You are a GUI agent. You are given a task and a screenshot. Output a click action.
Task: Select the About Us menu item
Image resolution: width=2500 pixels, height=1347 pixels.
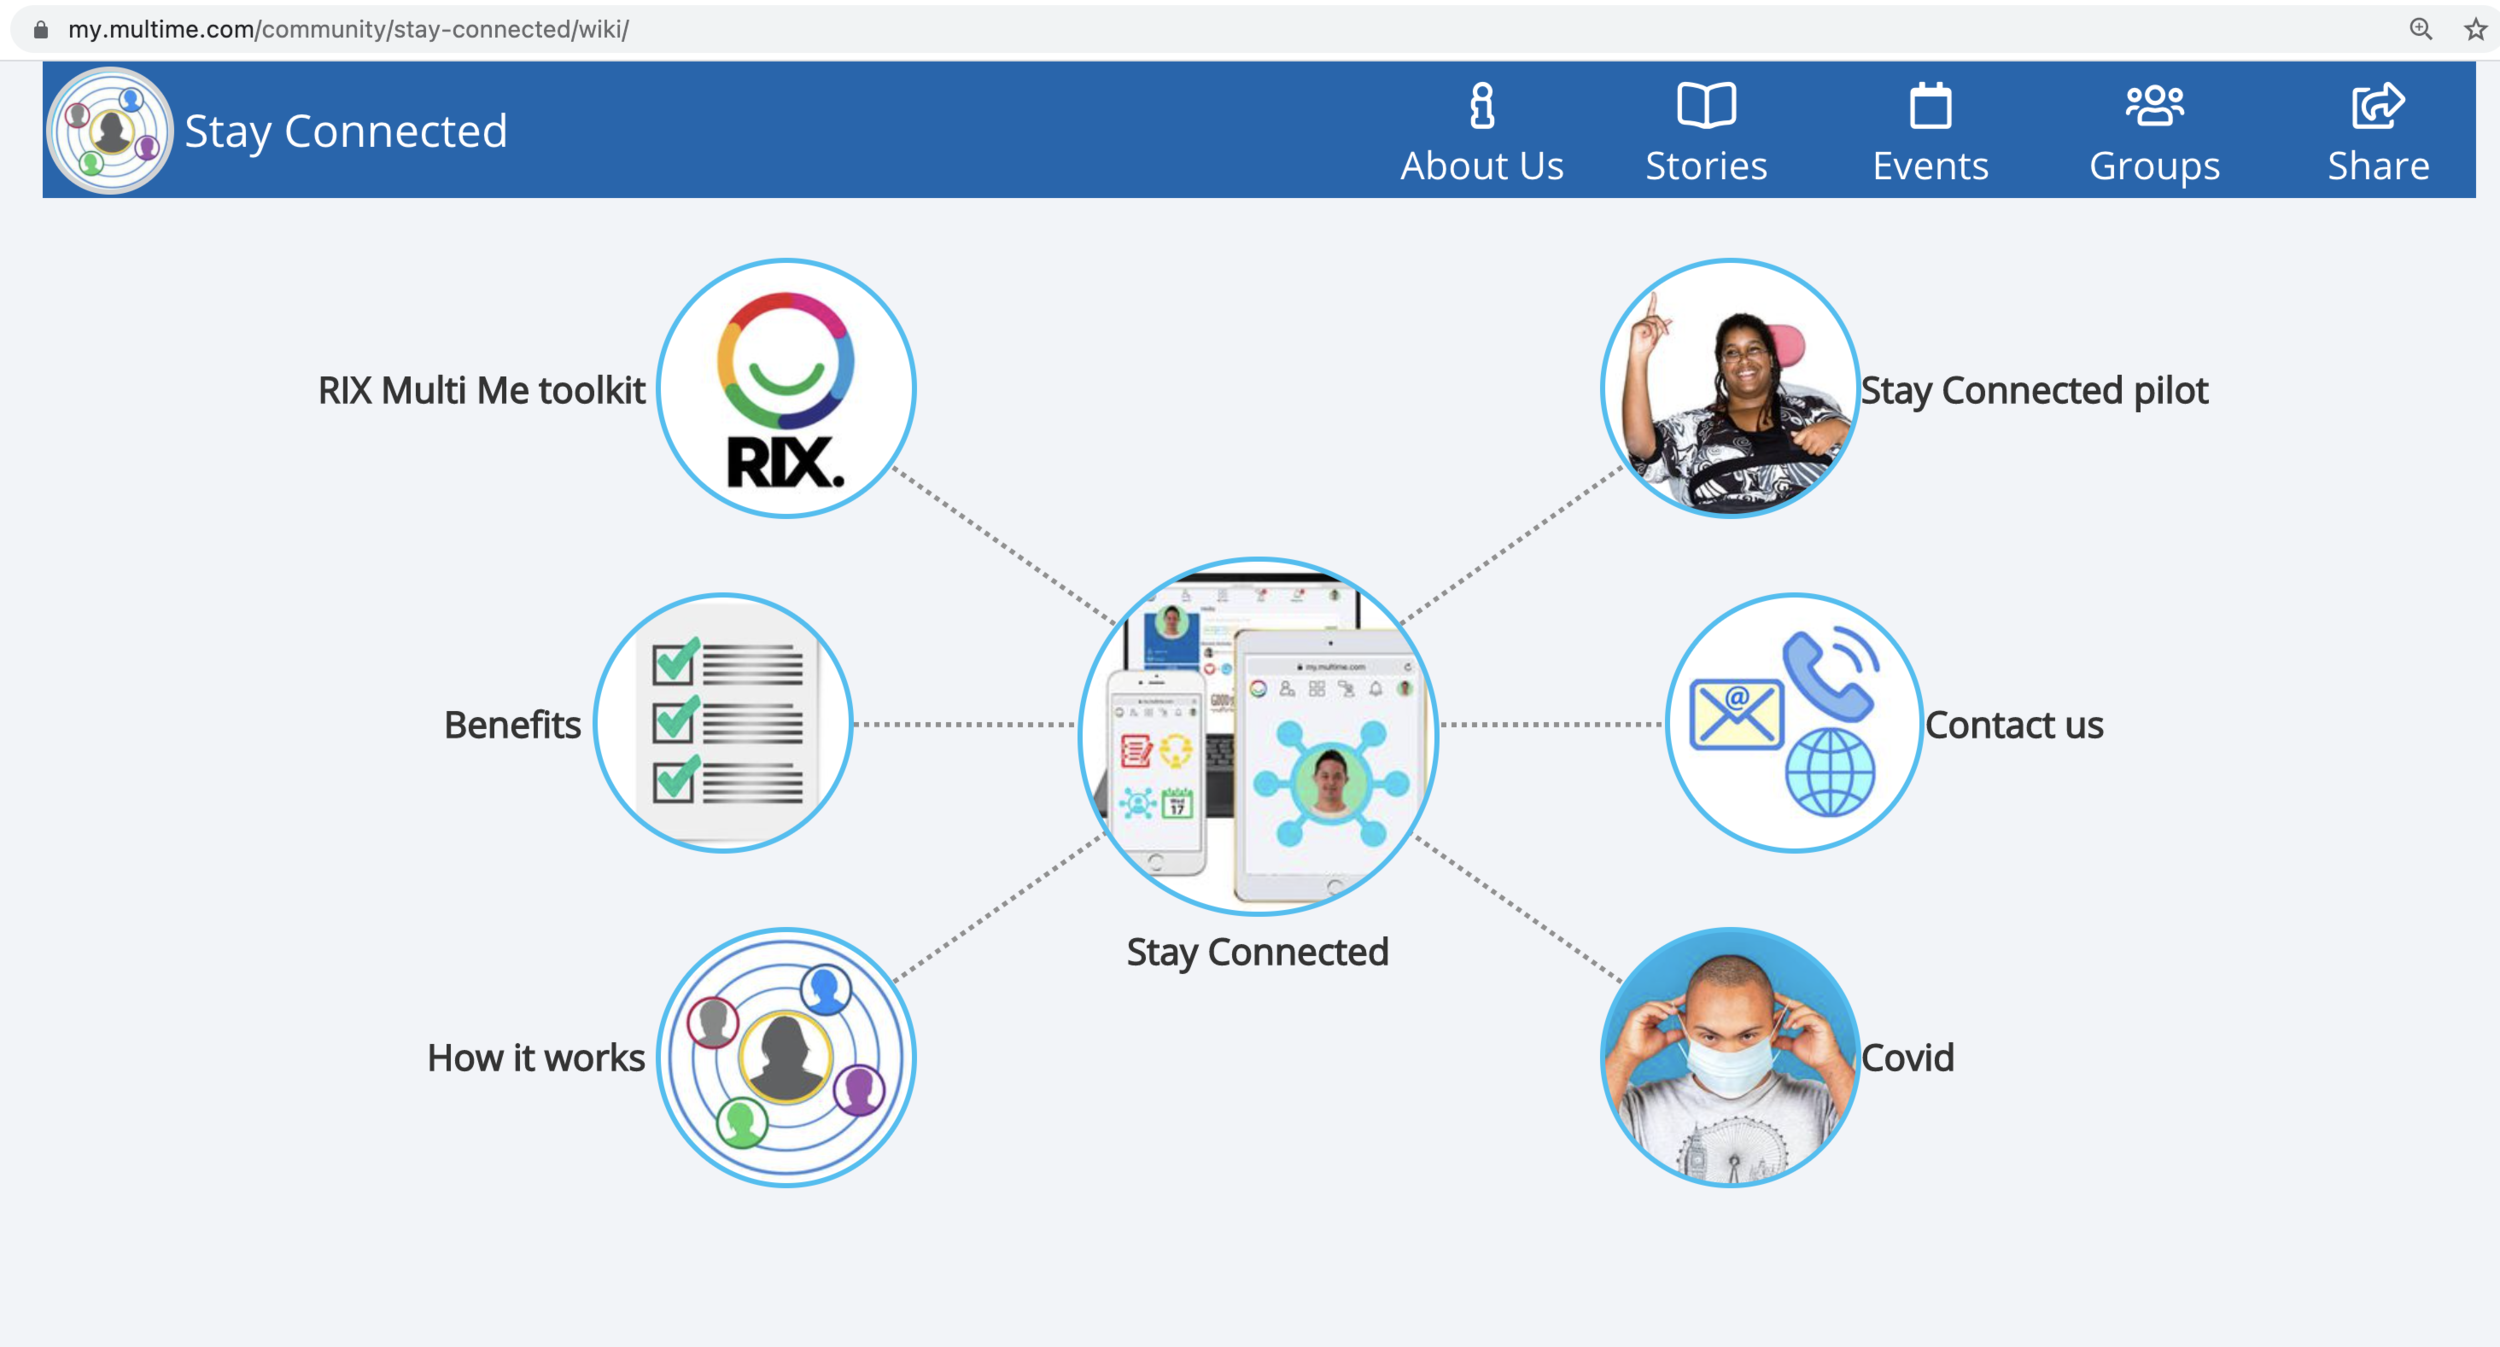[1481, 164]
